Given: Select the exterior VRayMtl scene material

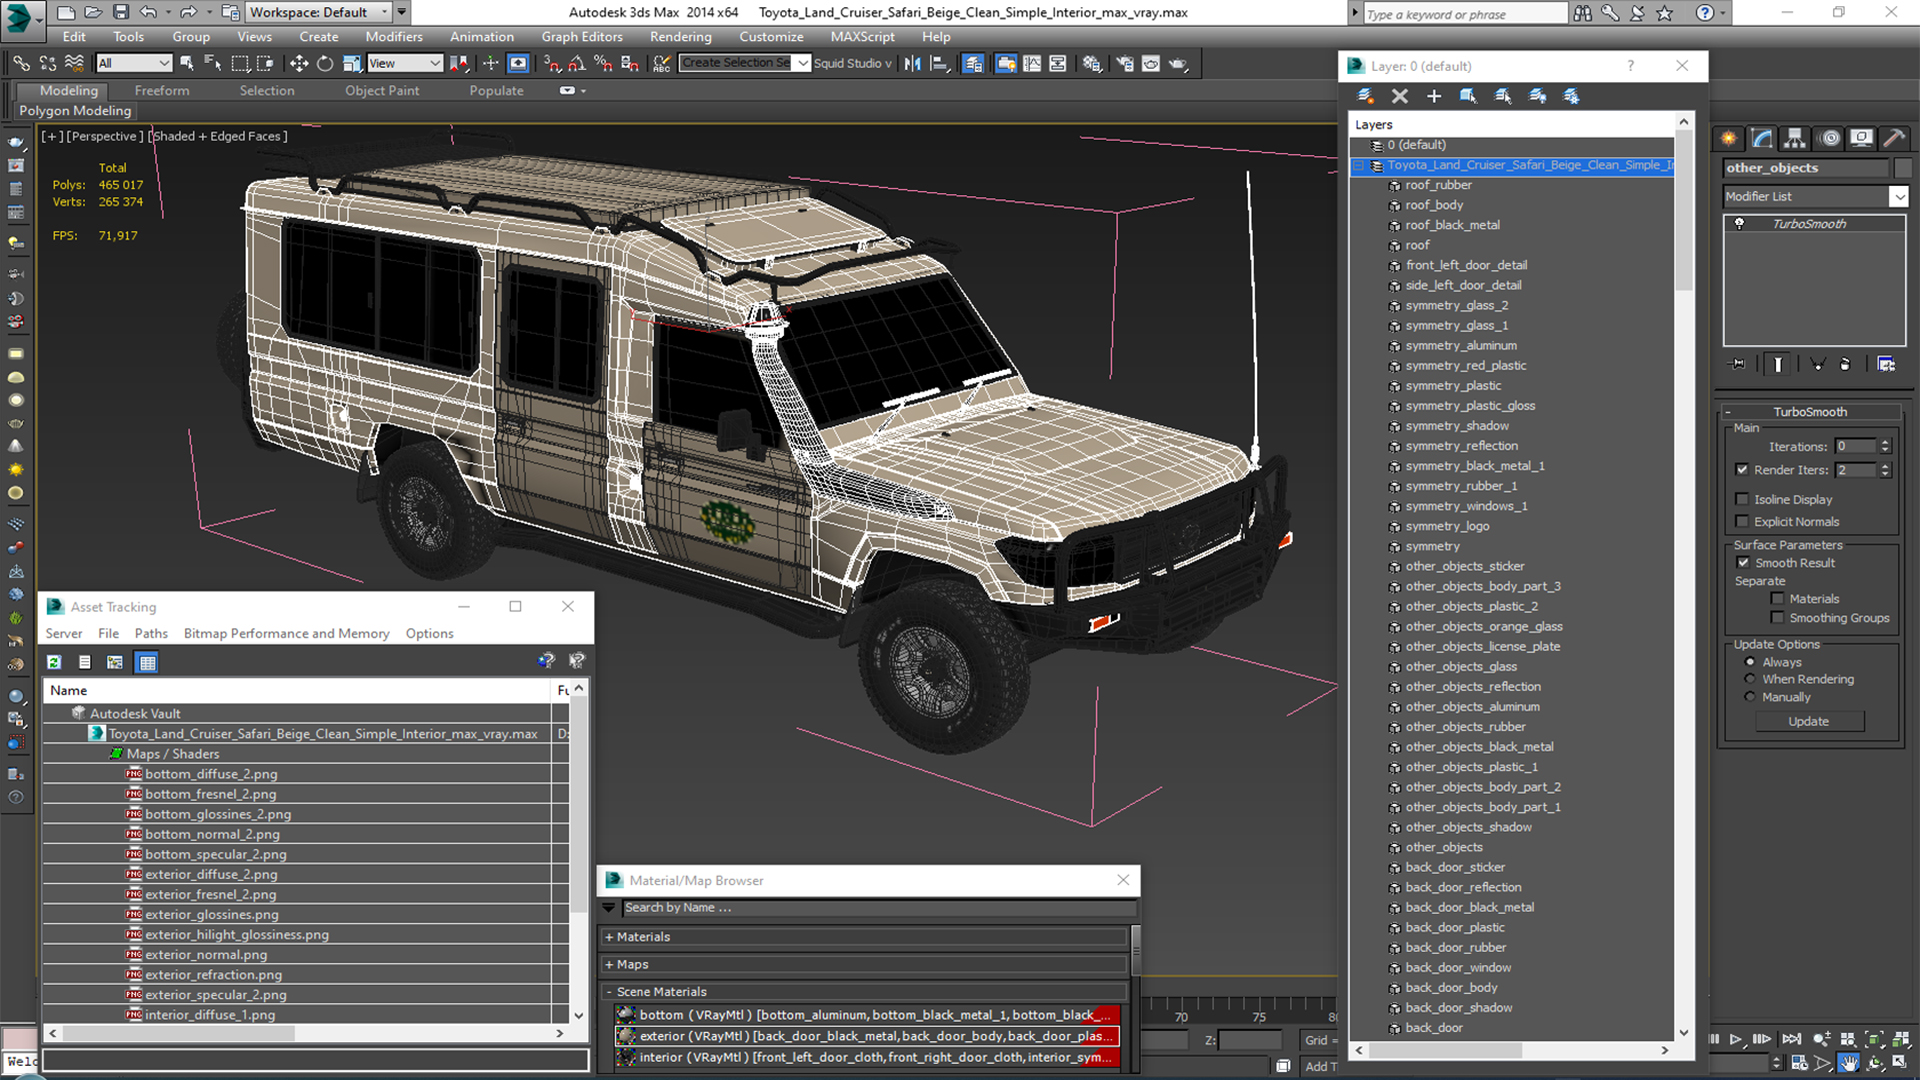Looking at the screenshot, I should [866, 1036].
